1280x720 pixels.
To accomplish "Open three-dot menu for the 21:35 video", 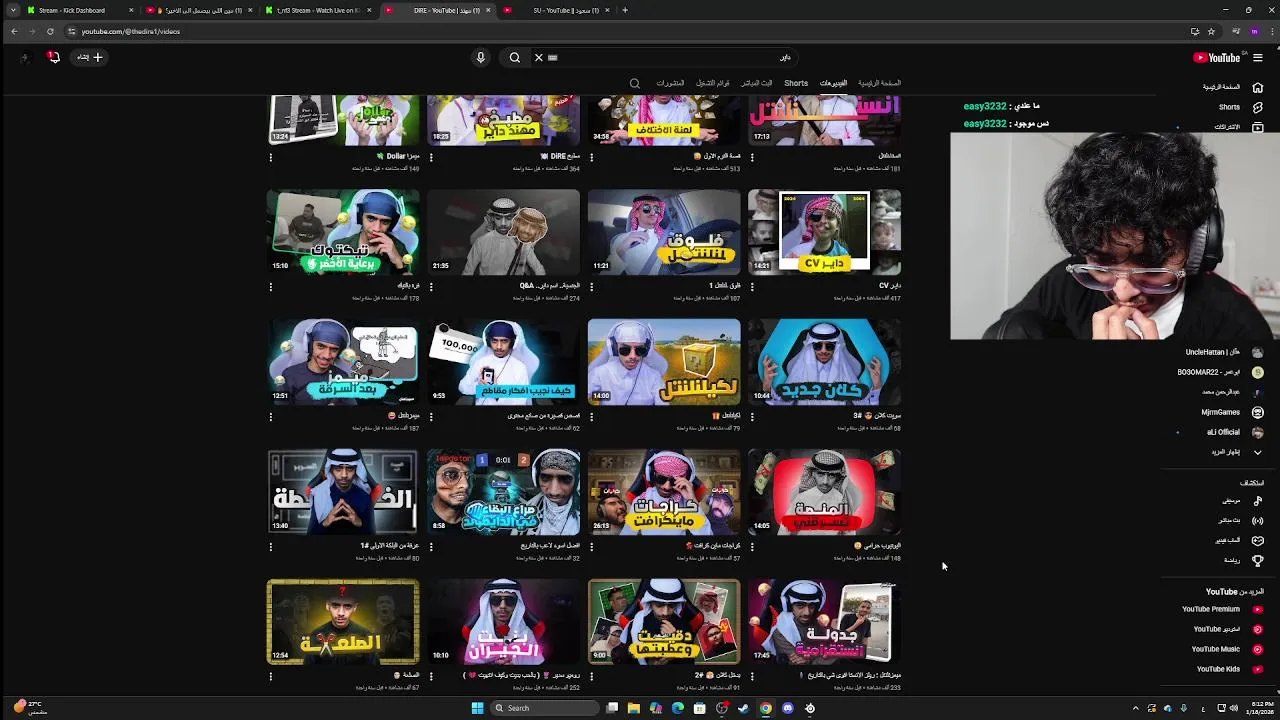I will [x=431, y=287].
